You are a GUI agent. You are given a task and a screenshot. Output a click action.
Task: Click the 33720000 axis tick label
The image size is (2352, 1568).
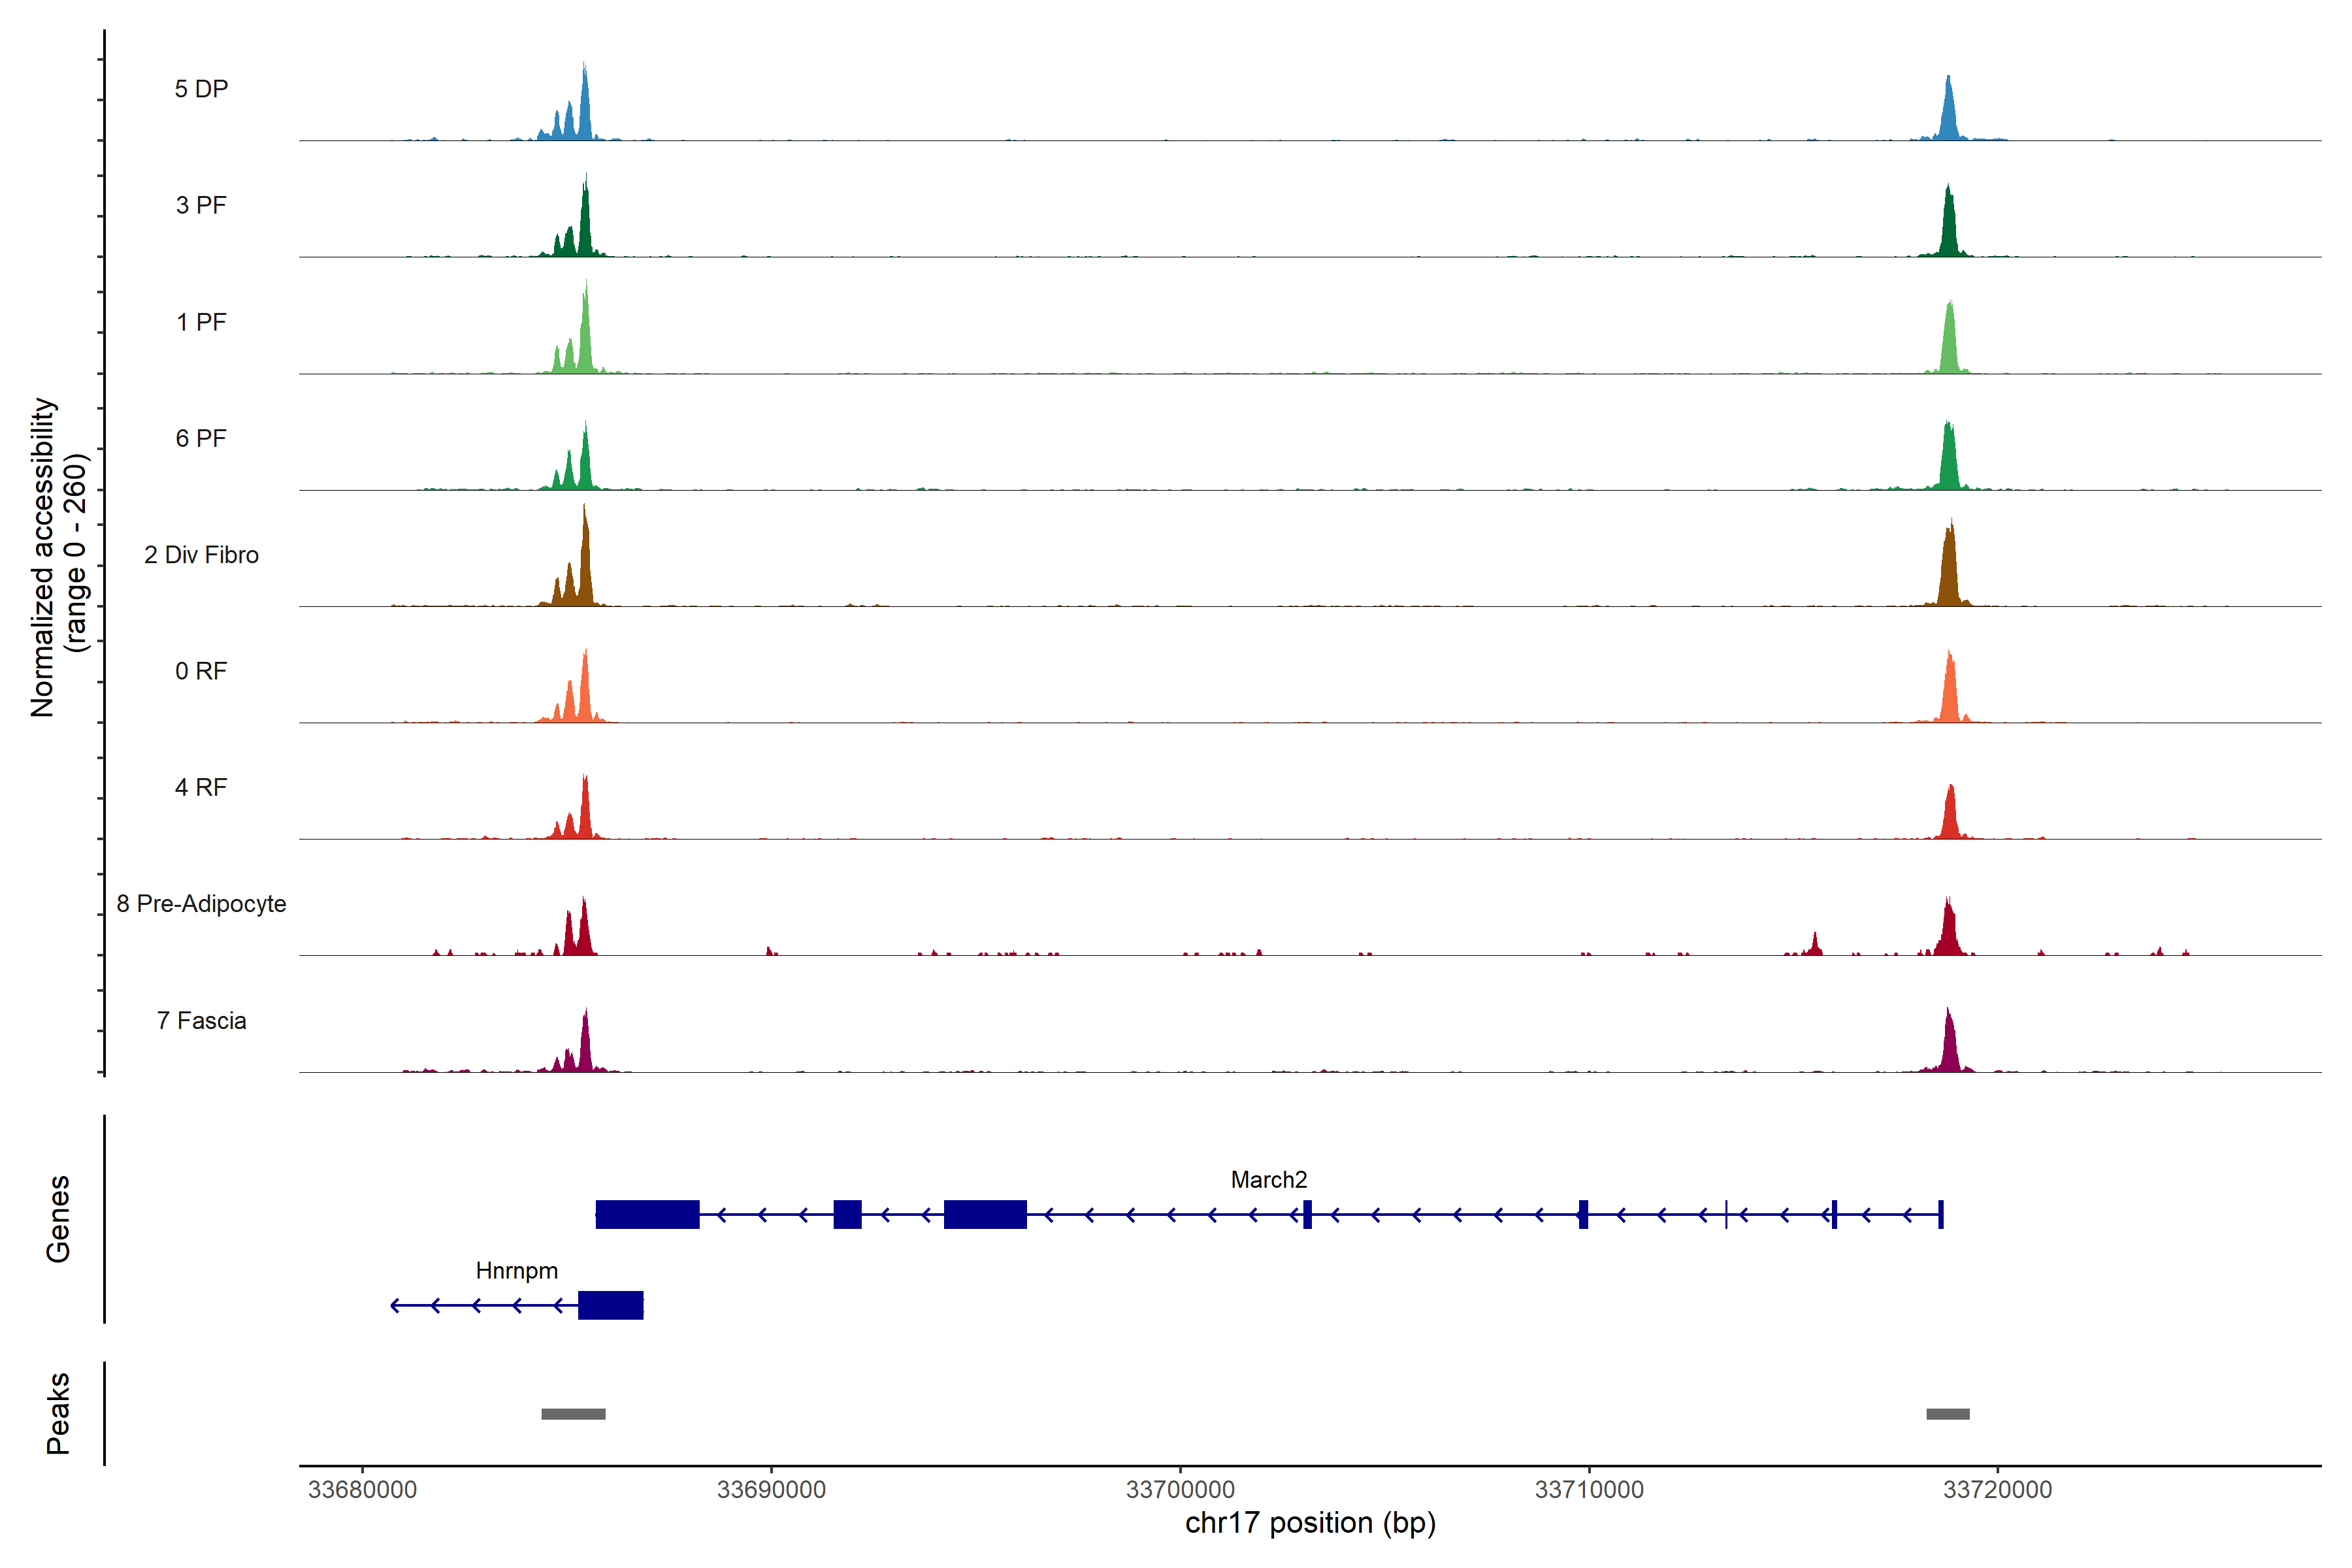point(1997,1490)
